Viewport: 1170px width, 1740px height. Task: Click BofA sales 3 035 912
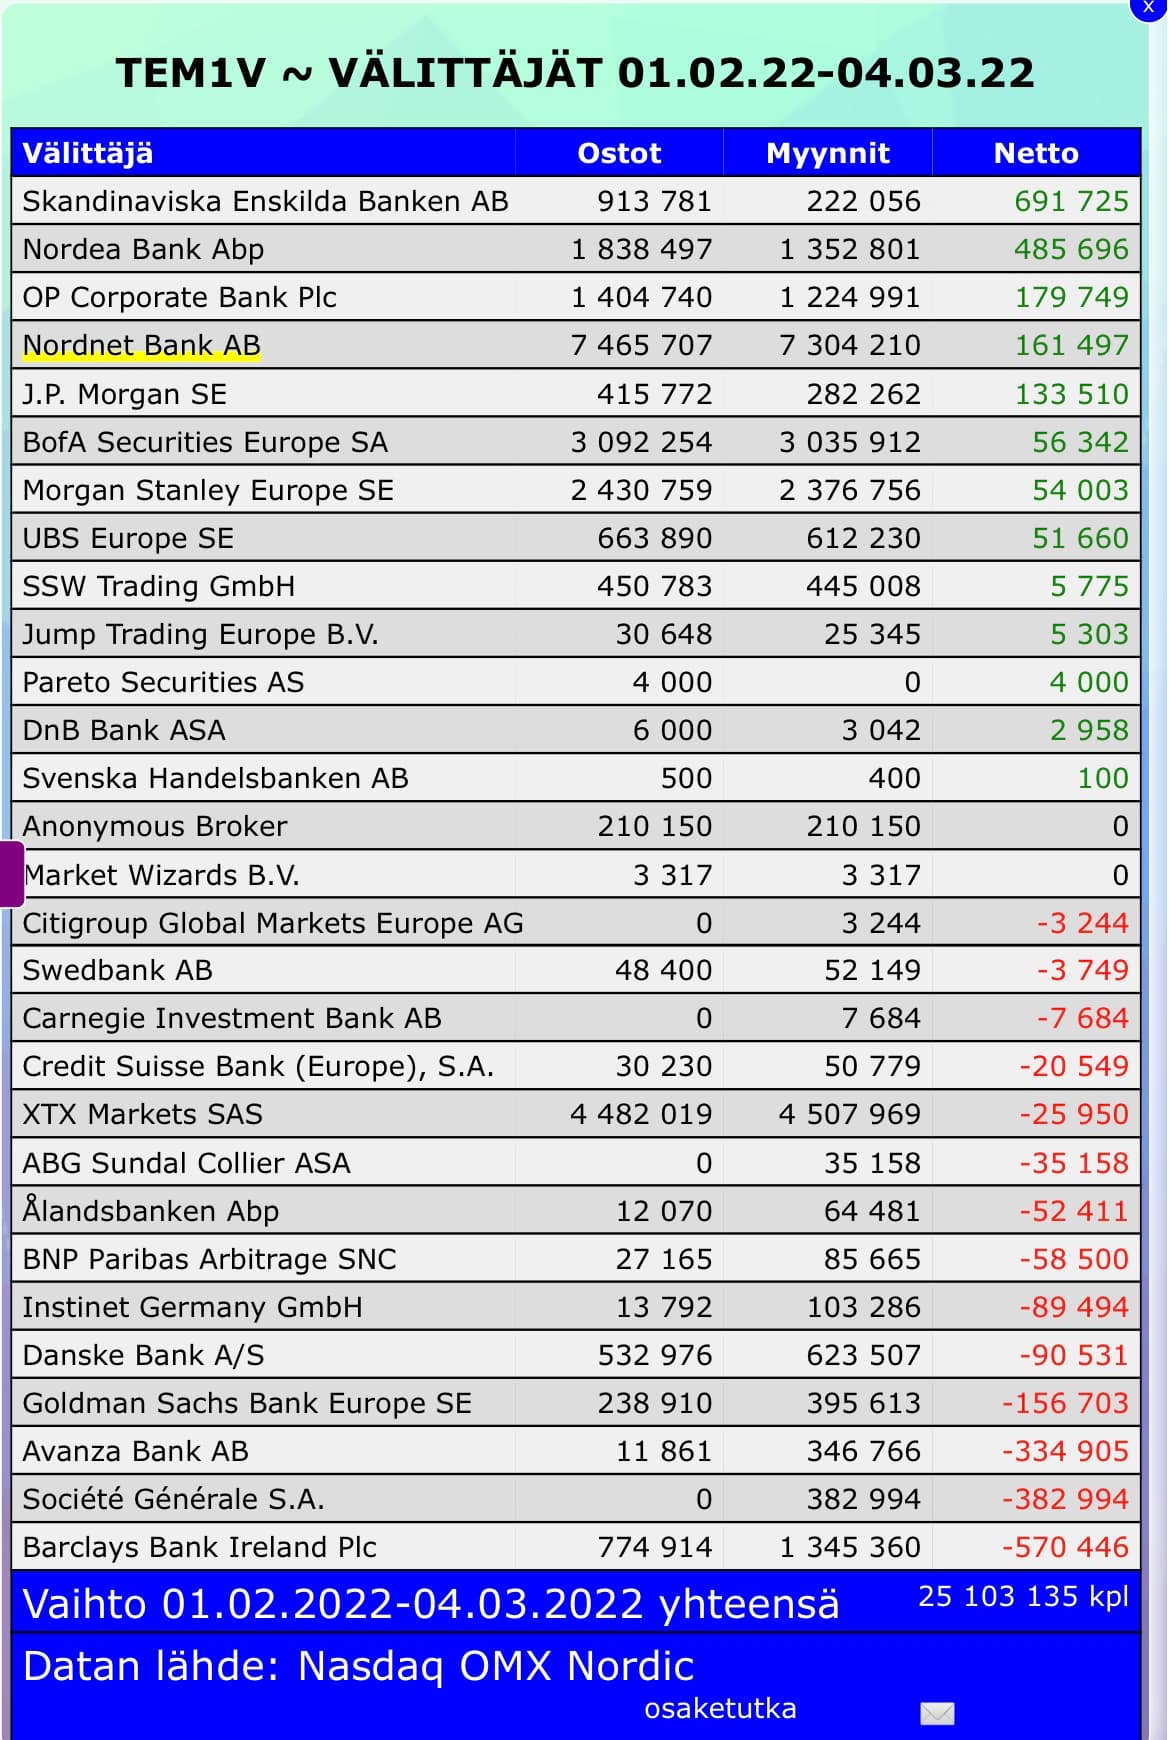tap(850, 442)
